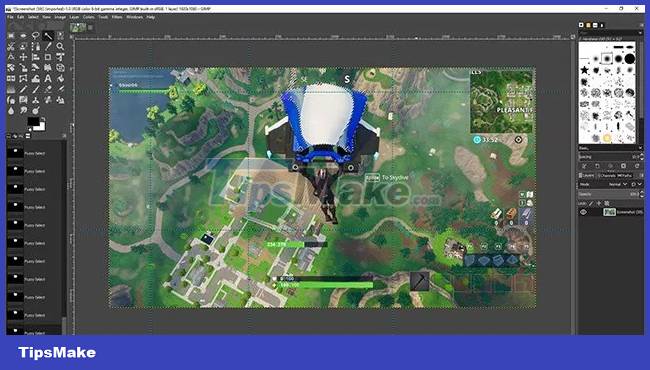Select the Measure tool

pos(11,57)
